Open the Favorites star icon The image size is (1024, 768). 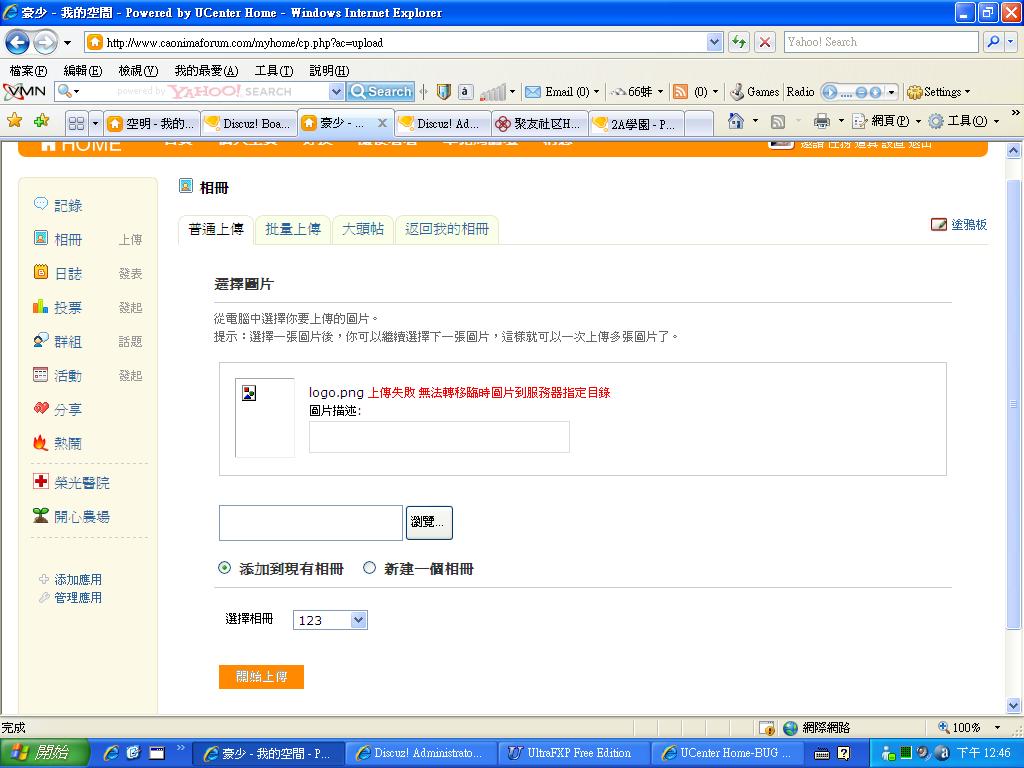pyautogui.click(x=14, y=121)
